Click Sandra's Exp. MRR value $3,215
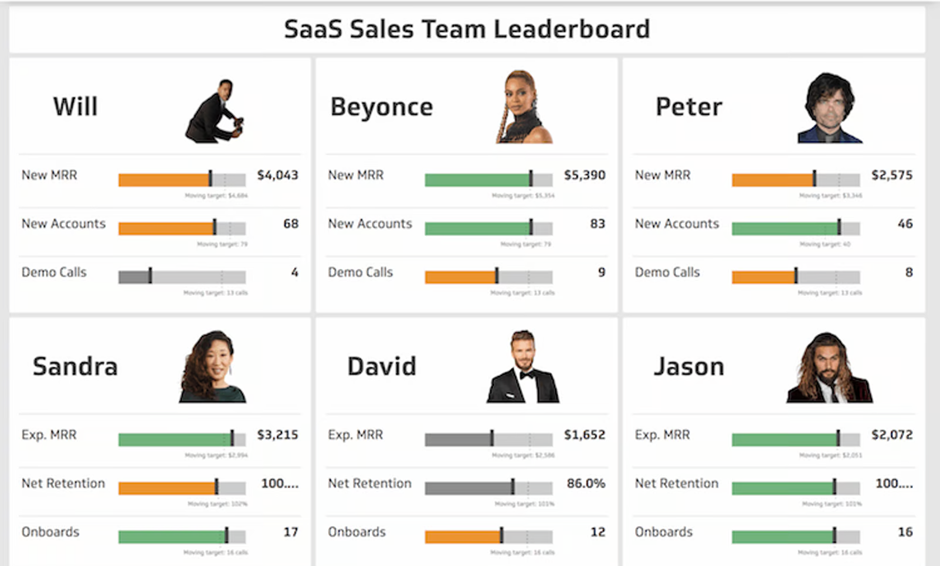 point(277,435)
